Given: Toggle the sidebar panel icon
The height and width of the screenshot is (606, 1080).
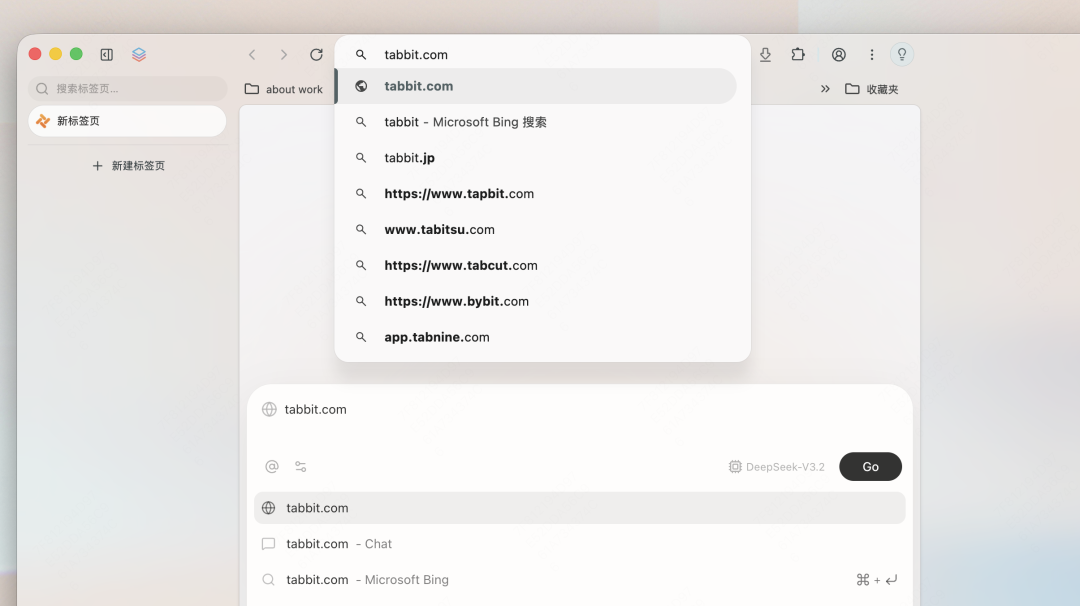Looking at the screenshot, I should 107,54.
